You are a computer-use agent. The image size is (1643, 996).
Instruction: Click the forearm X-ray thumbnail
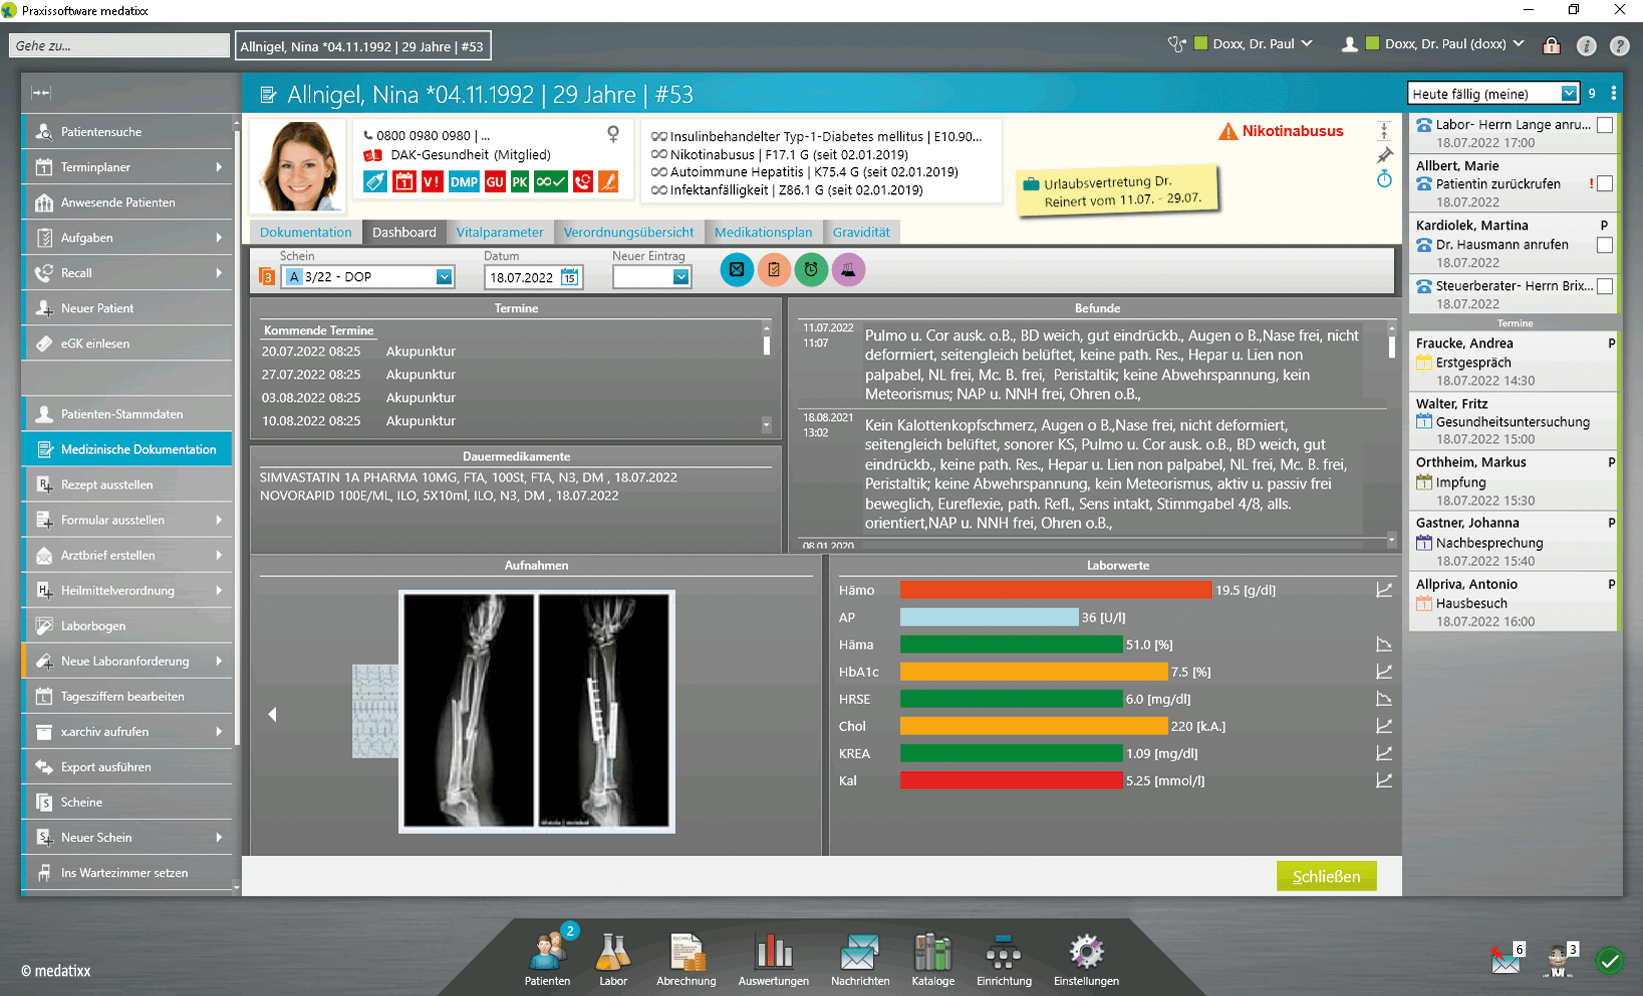537,711
